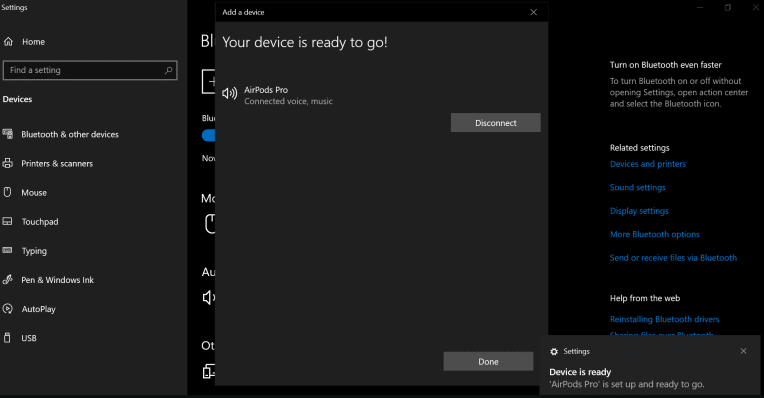
Task: Click the mouse device icon behind the dialog
Action: [210, 224]
